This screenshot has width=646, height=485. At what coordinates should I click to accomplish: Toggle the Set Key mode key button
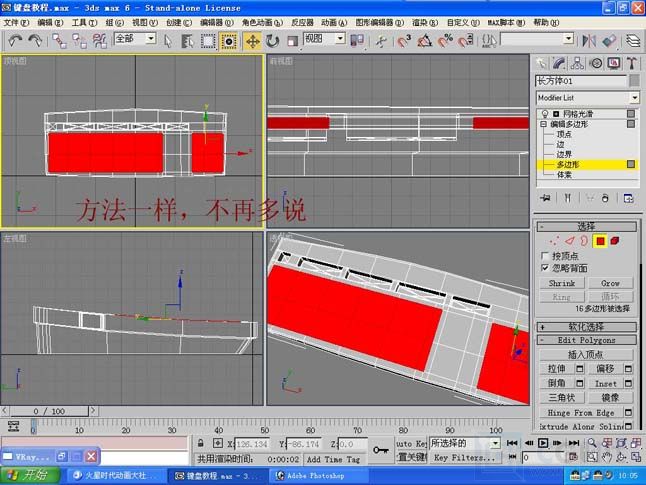tap(381, 450)
